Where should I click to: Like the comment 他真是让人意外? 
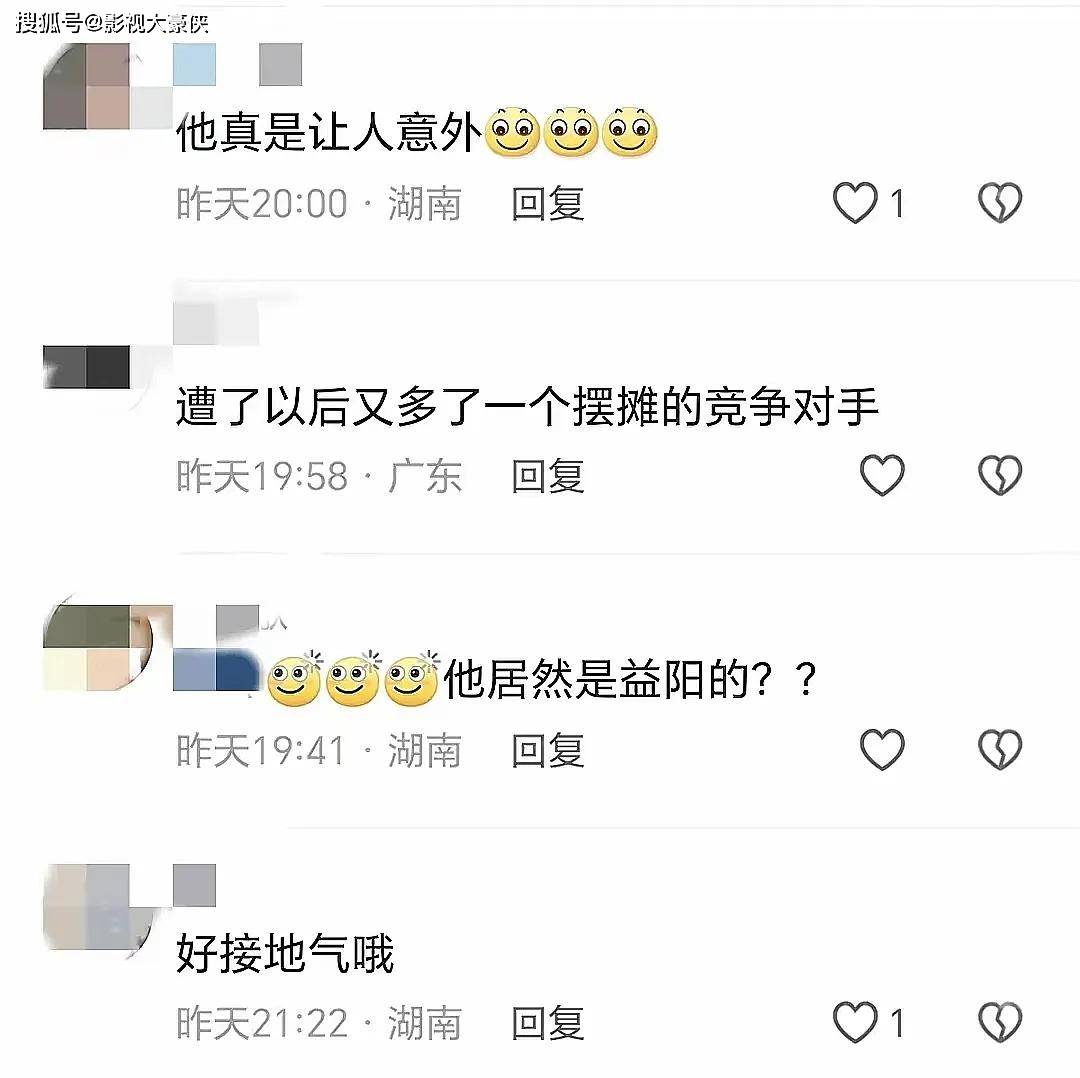click(855, 203)
